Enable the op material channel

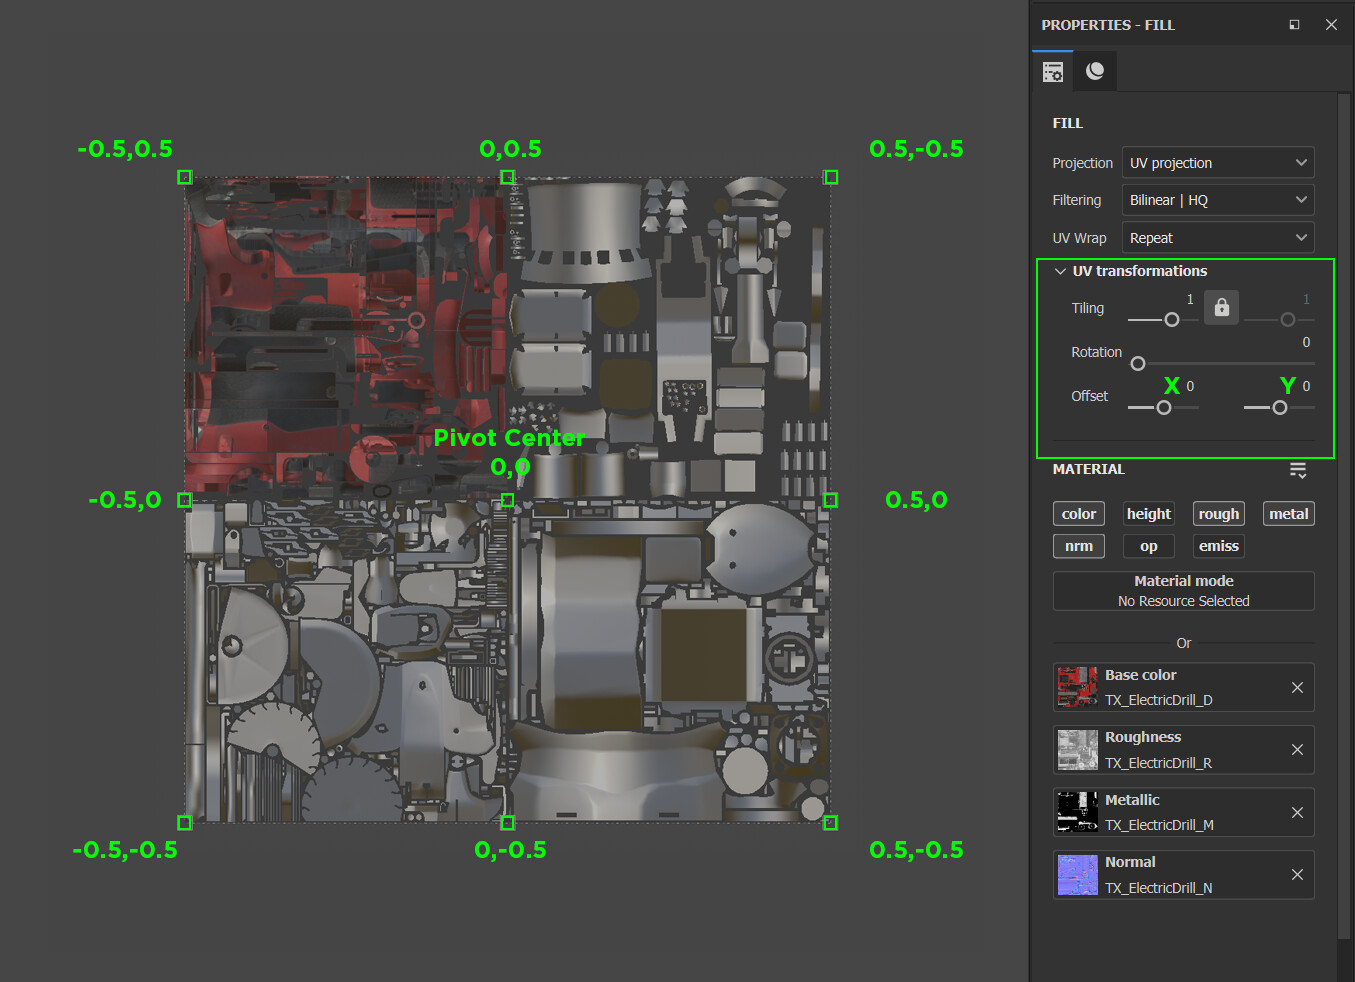[x=1148, y=546]
